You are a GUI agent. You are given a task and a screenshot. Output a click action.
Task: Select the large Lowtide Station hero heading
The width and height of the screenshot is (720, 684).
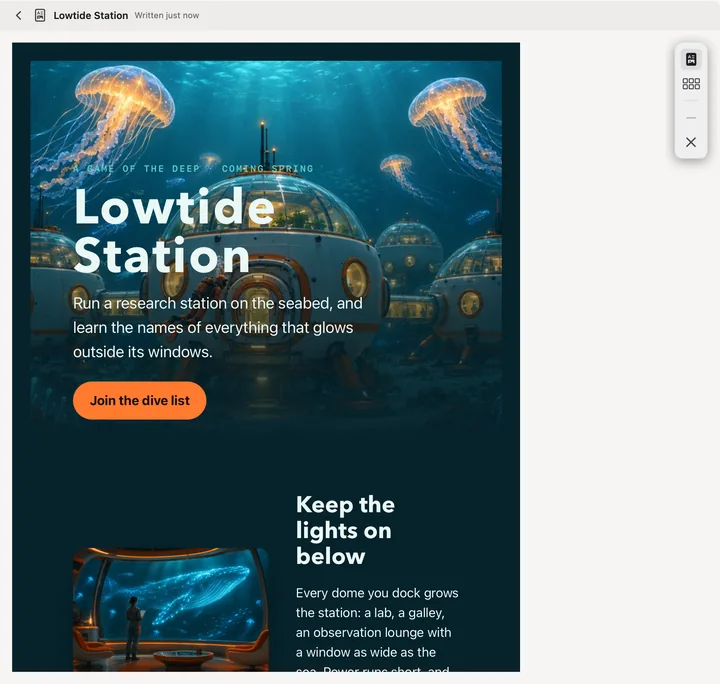(174, 231)
